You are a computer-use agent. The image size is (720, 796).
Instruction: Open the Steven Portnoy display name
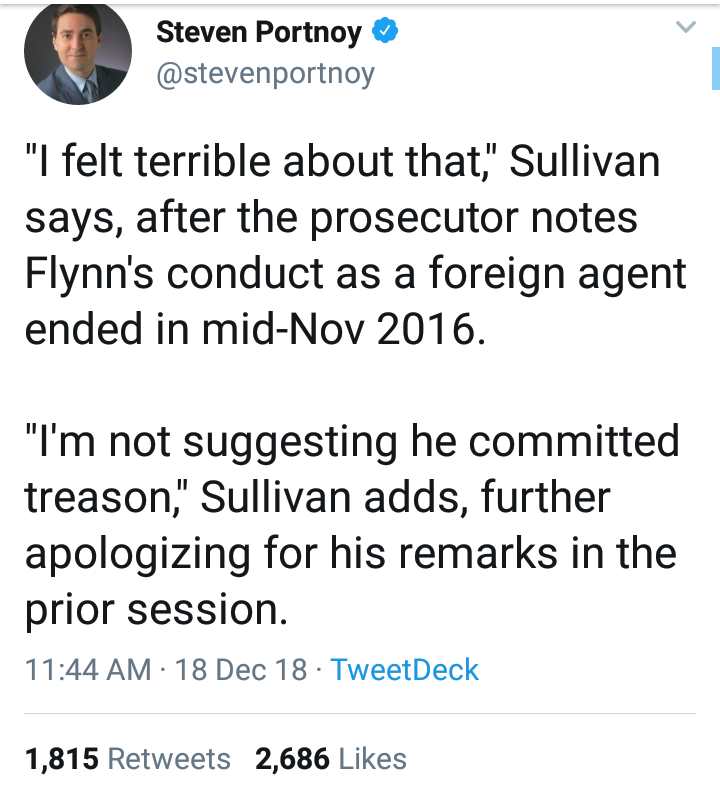[x=259, y=32]
